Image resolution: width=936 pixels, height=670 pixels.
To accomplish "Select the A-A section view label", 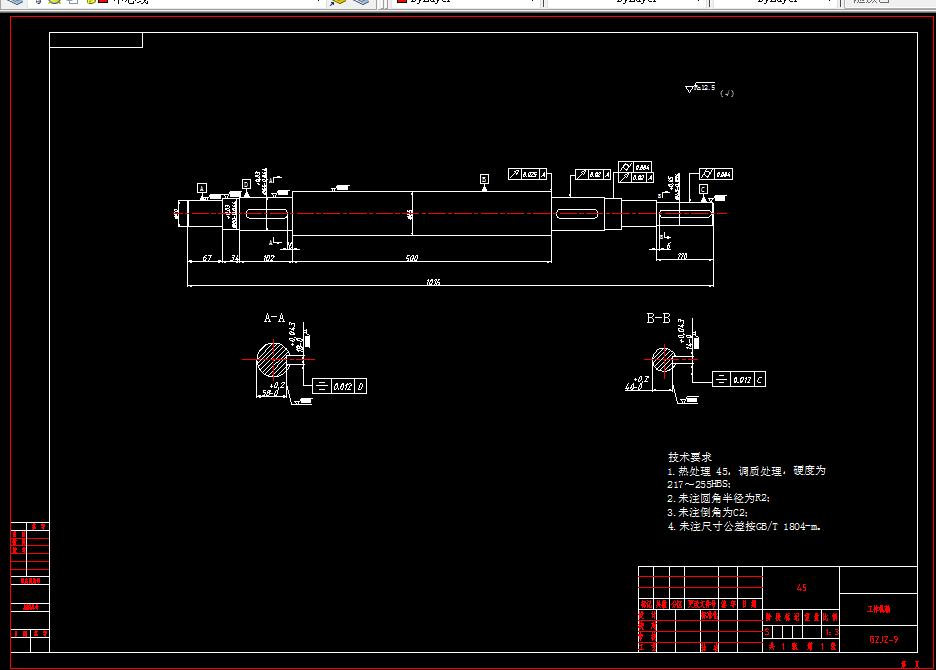I will [x=275, y=318].
